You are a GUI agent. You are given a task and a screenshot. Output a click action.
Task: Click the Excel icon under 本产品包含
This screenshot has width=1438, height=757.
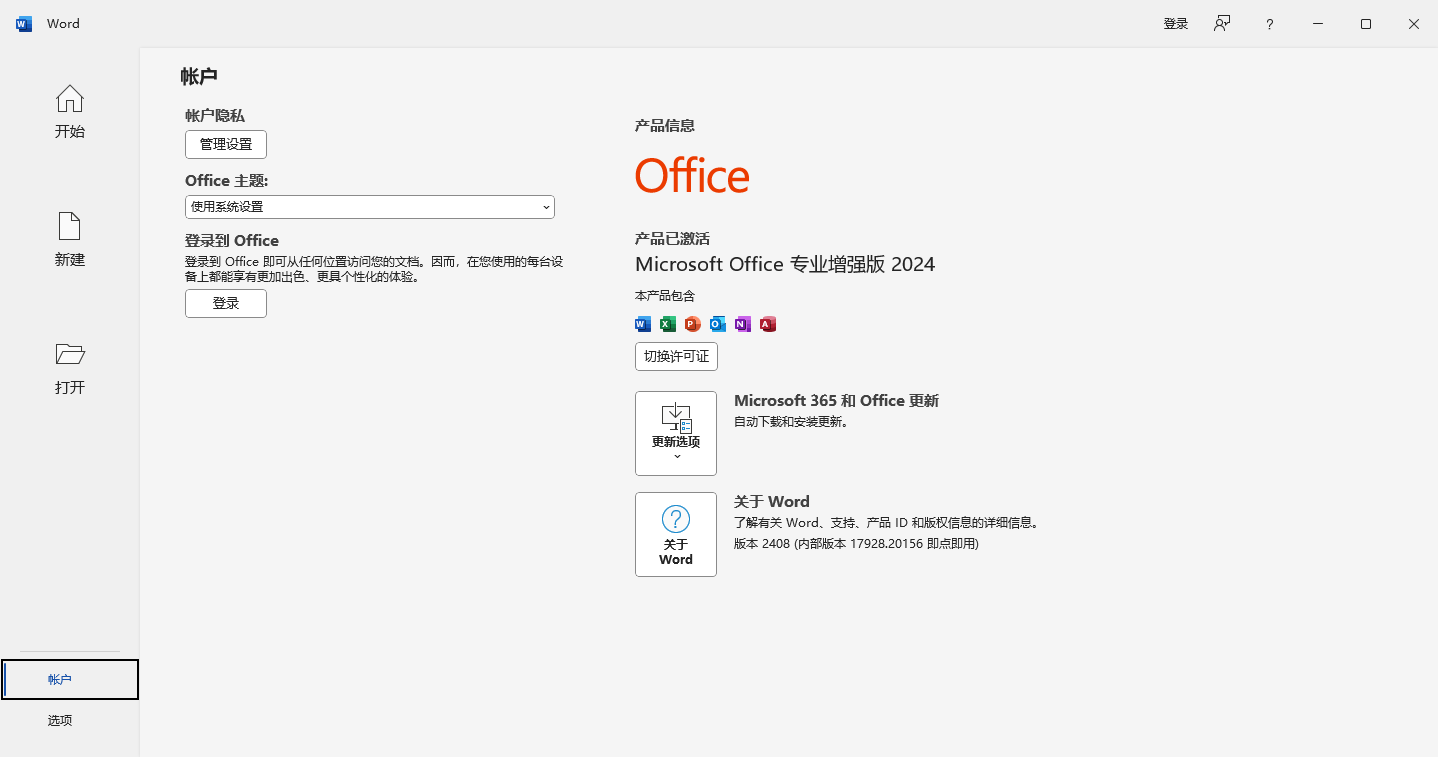pos(668,324)
